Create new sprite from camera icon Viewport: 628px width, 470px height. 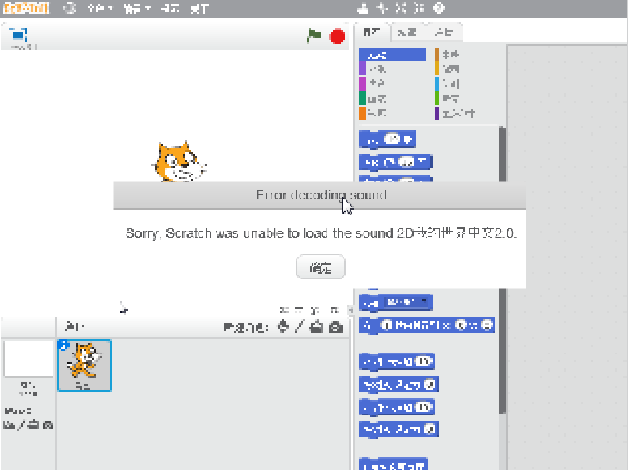pyautogui.click(x=336, y=327)
